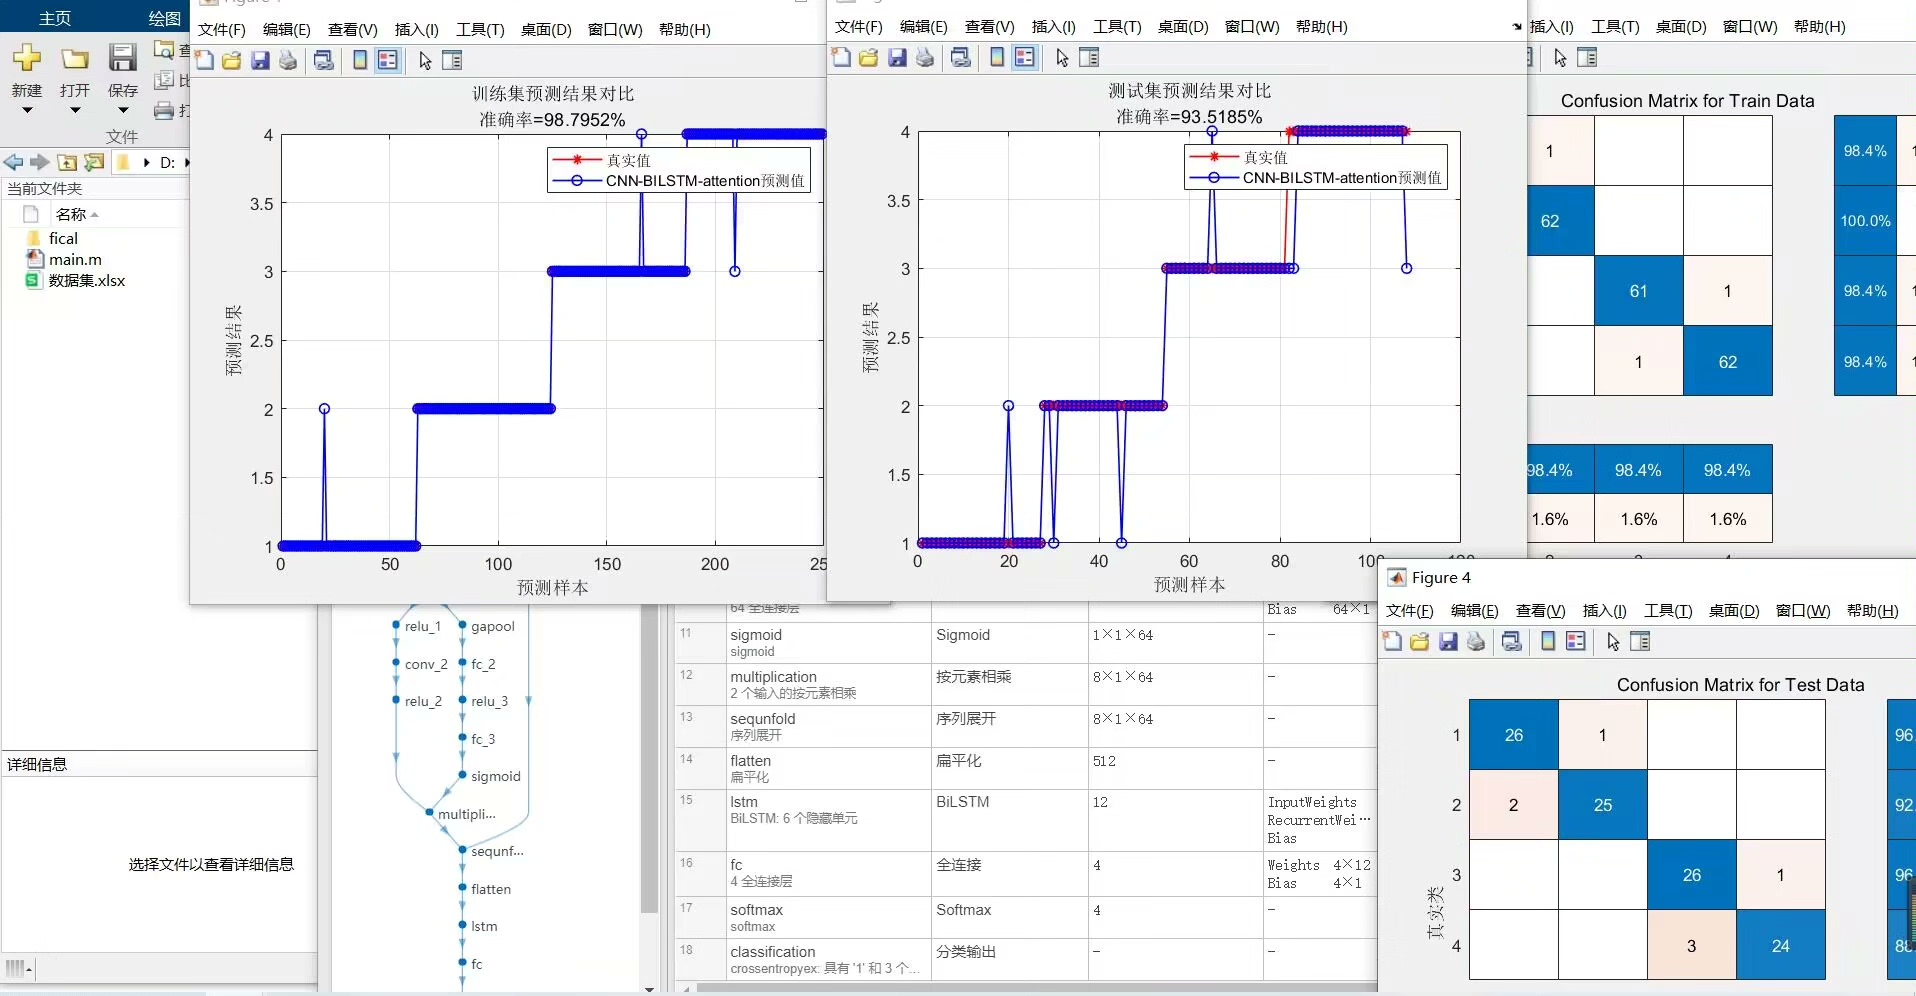Click the softmax row in layer table
This screenshot has height=996, width=1916.
[x=1025, y=917]
